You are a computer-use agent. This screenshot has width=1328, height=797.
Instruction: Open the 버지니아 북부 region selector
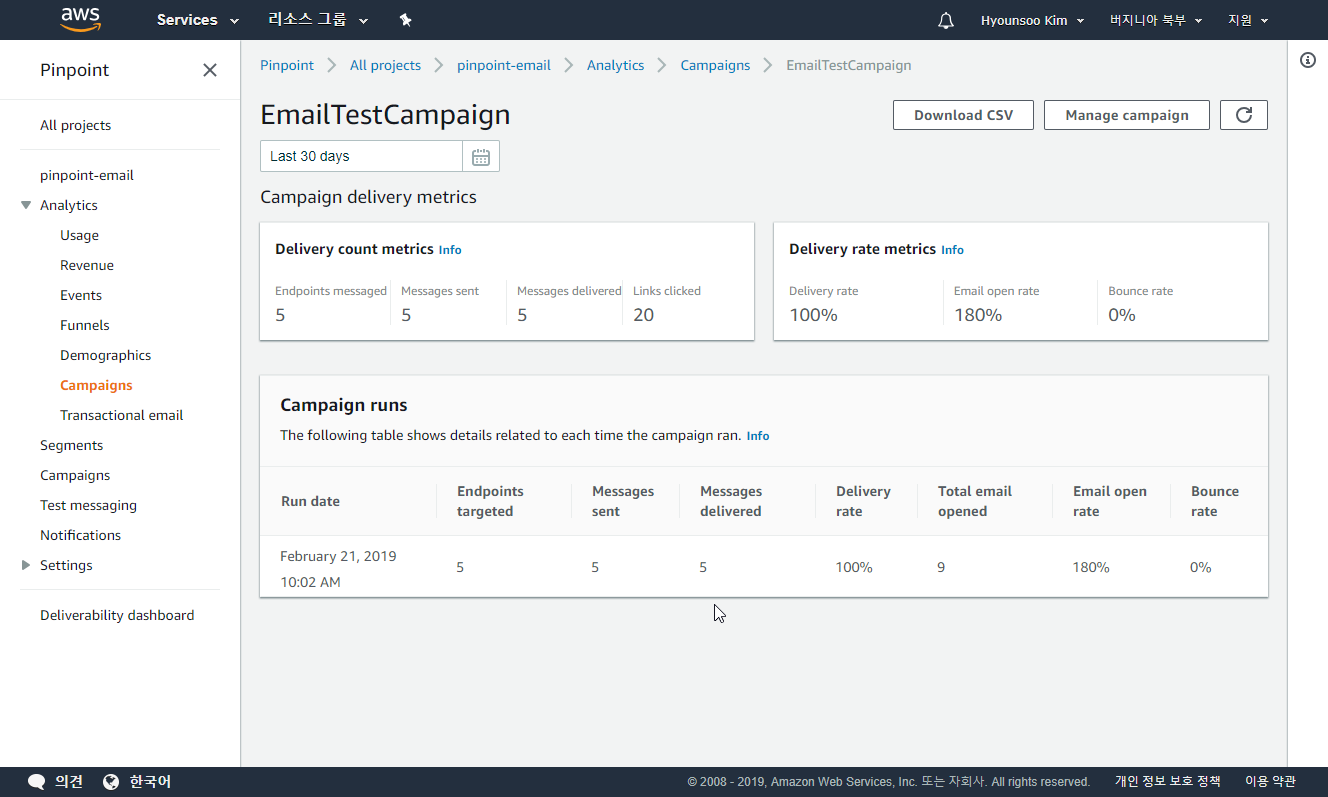click(x=1156, y=20)
